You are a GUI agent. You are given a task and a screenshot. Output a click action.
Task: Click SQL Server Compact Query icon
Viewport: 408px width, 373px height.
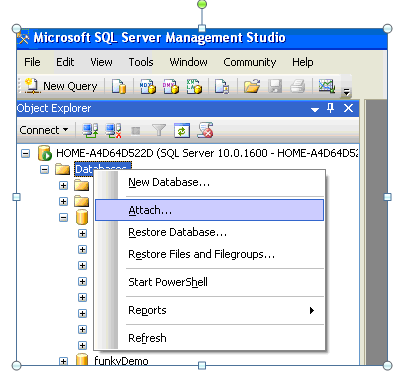[222, 86]
